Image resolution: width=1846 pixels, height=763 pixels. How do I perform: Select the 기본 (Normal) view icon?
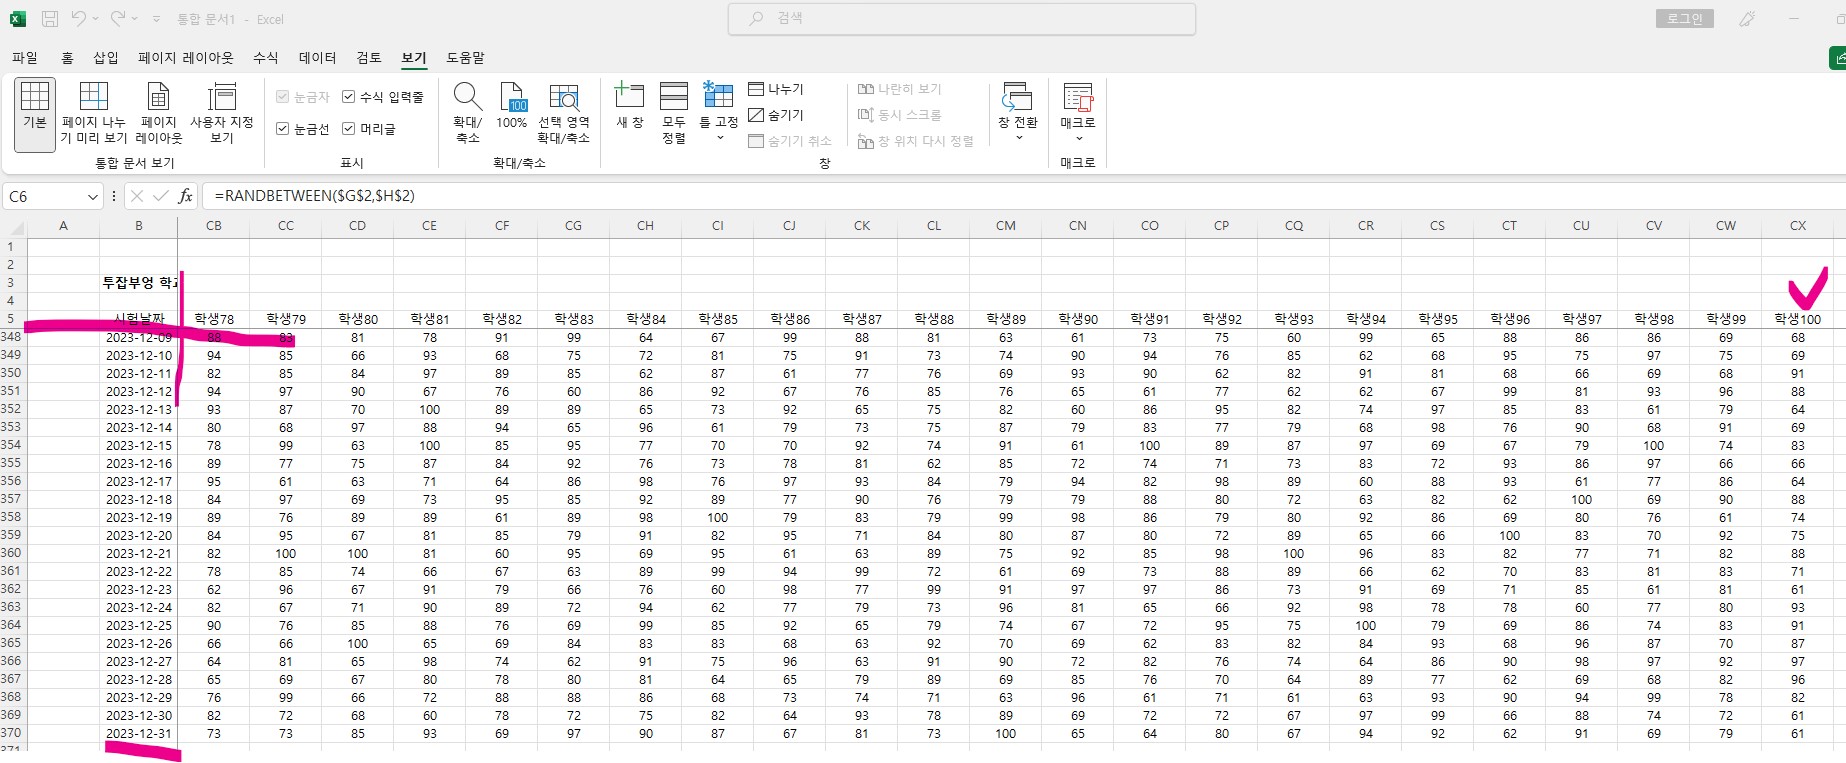(x=35, y=114)
